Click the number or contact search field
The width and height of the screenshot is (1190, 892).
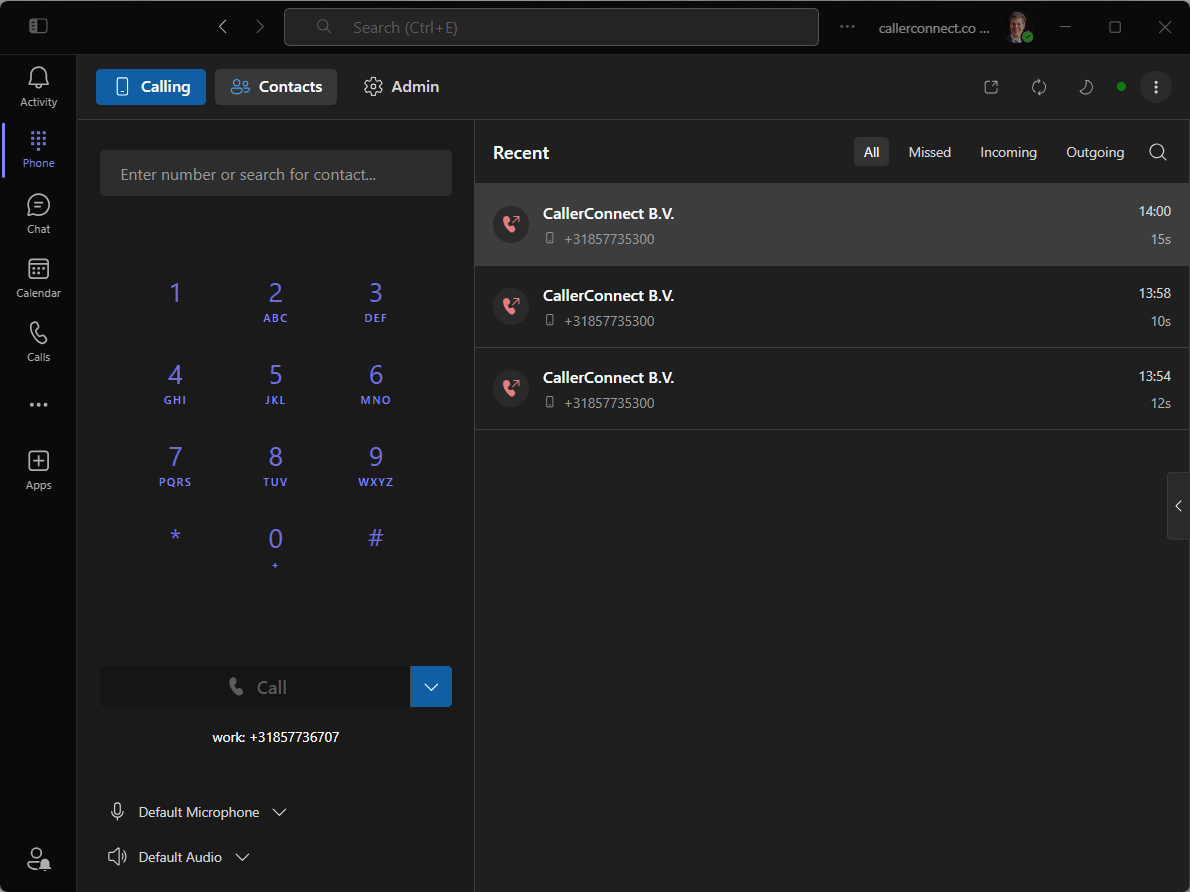[x=275, y=173]
